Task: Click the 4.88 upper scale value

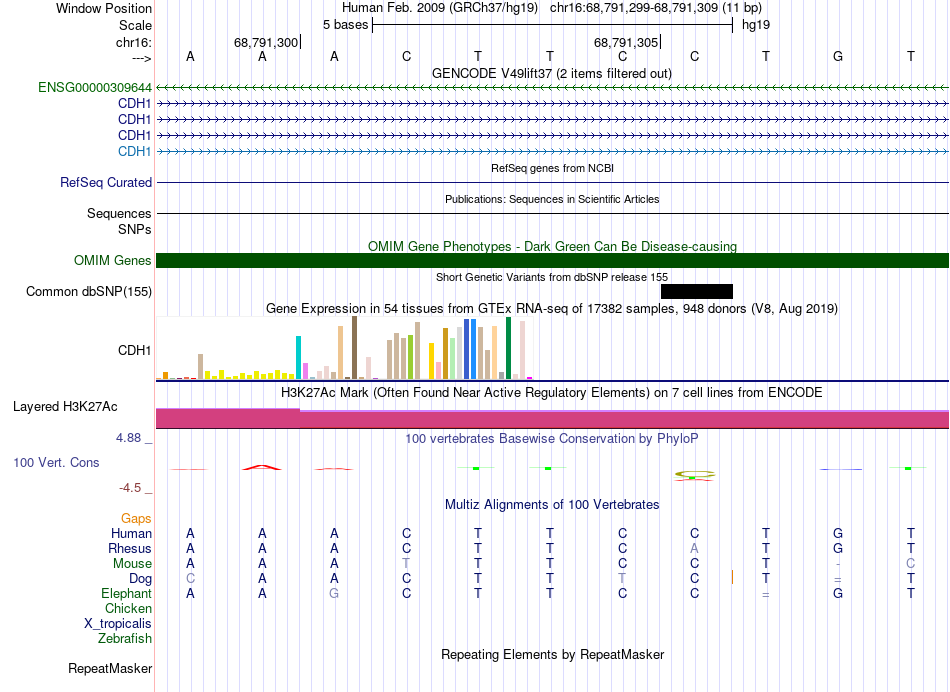Action: 128,437
